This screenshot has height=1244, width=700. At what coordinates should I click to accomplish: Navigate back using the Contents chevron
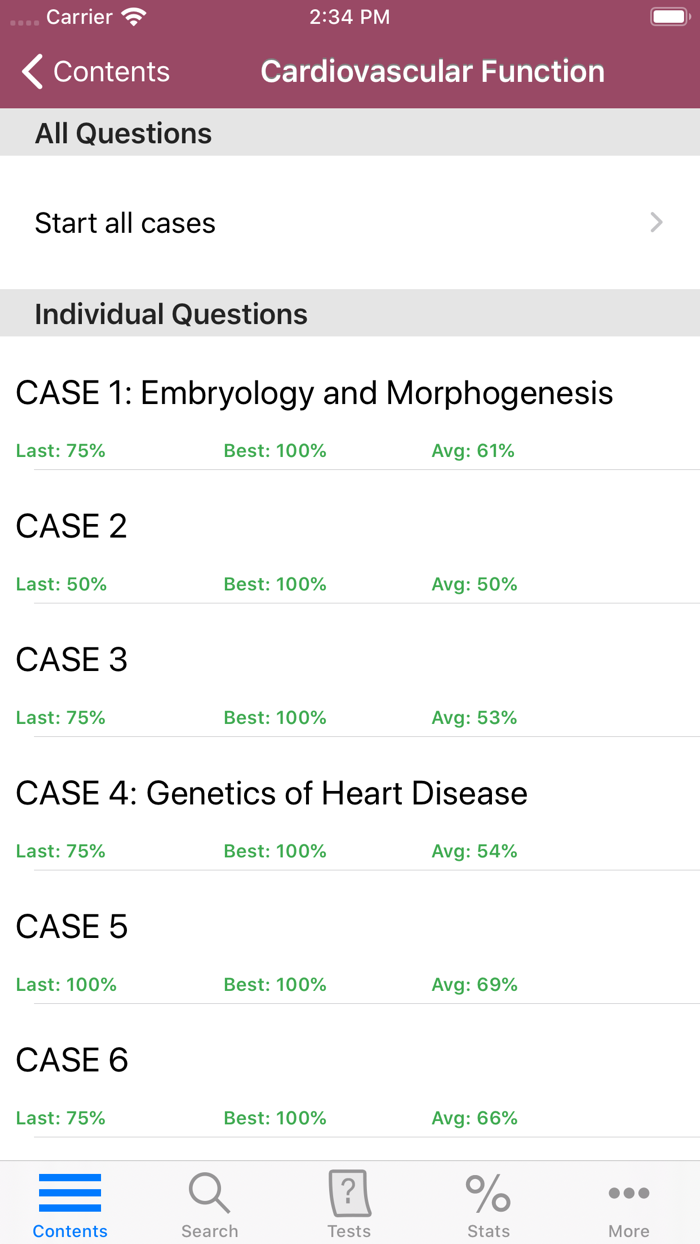click(30, 71)
